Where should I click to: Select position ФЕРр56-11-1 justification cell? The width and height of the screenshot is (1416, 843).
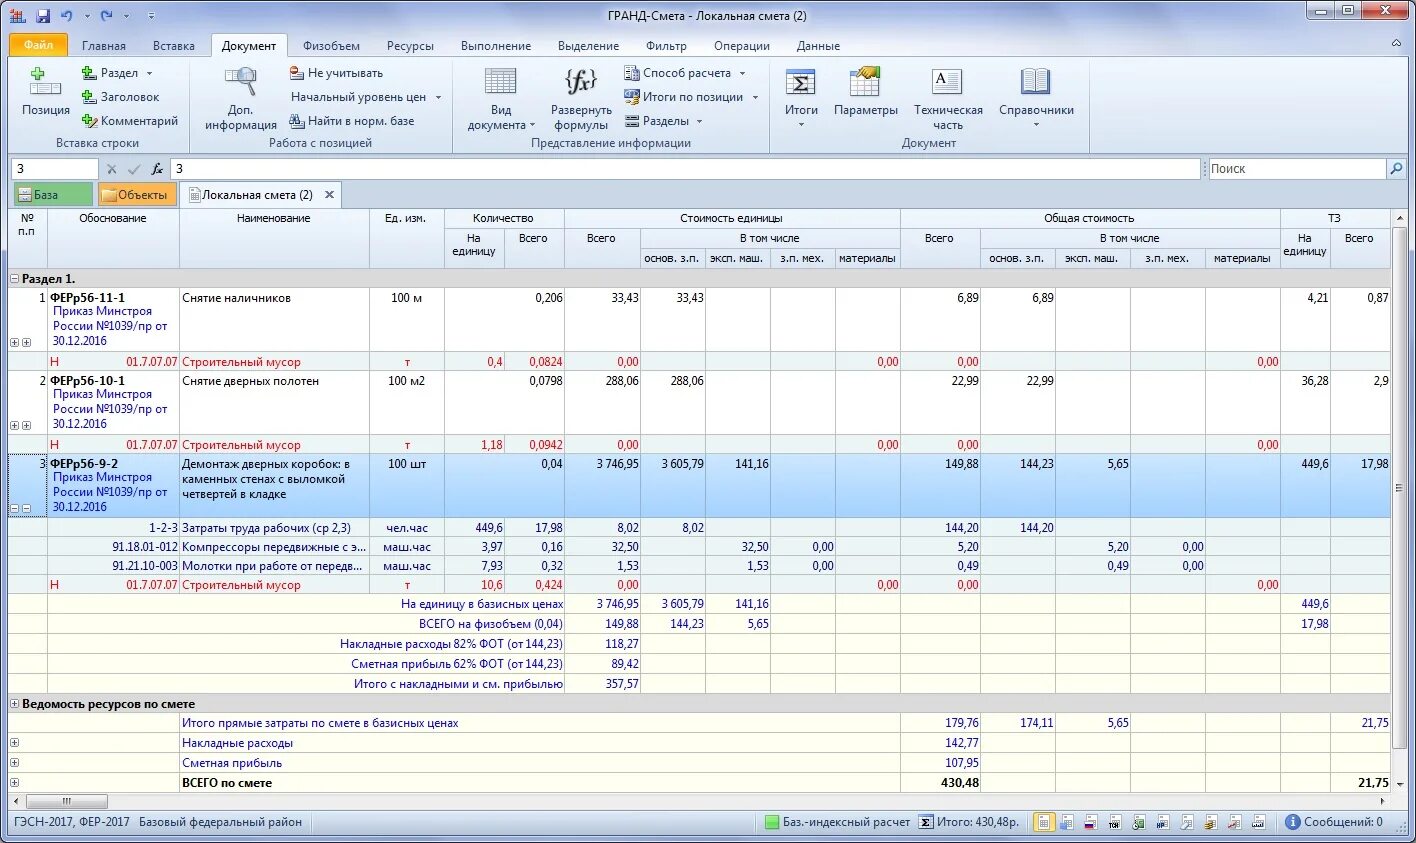pos(113,320)
